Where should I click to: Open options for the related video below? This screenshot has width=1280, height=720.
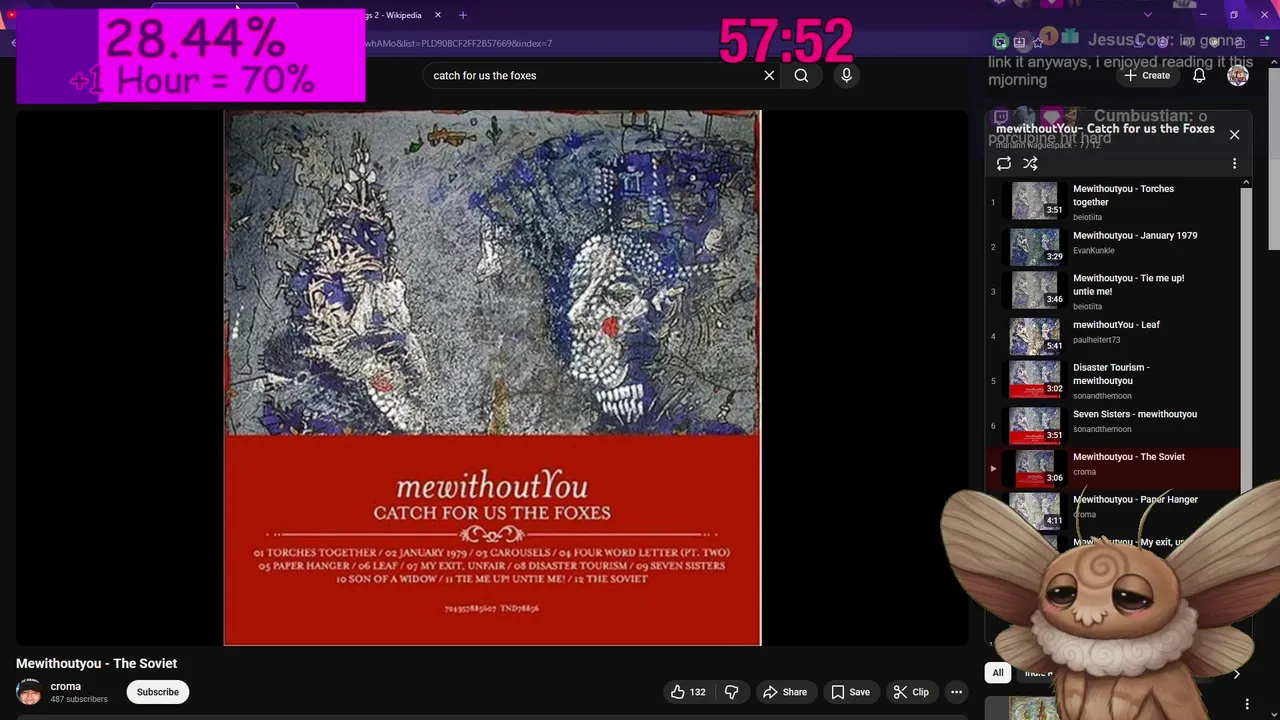(1247, 705)
